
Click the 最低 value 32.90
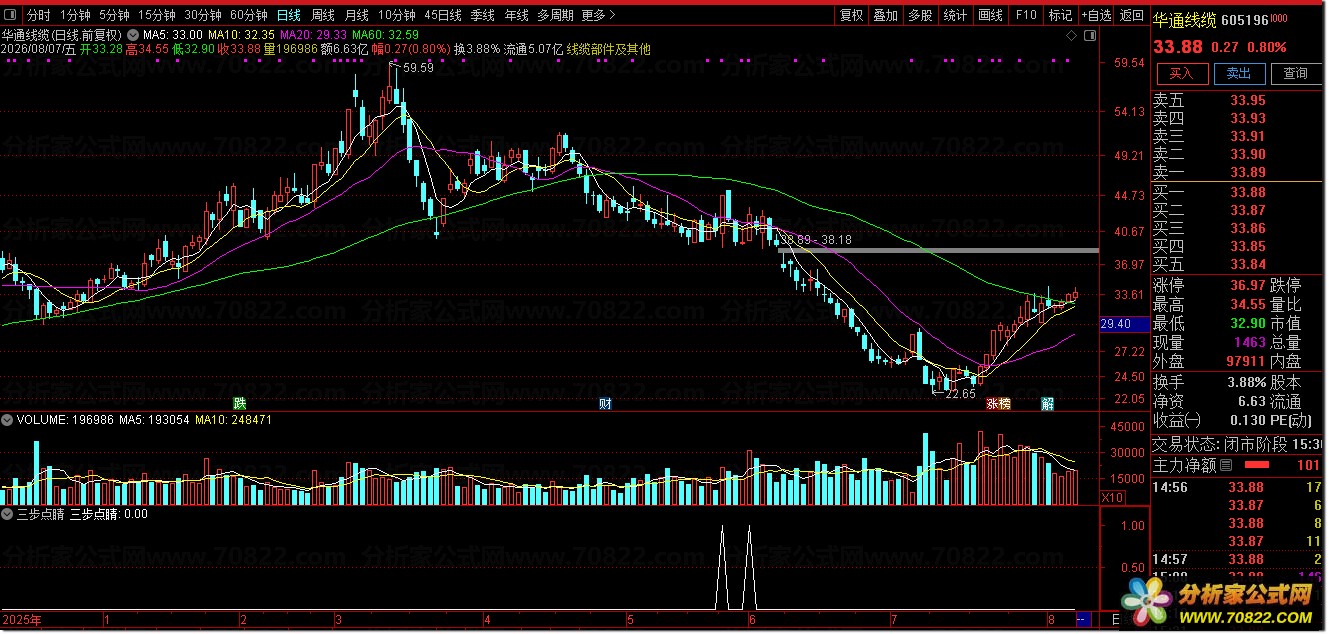[1247, 324]
